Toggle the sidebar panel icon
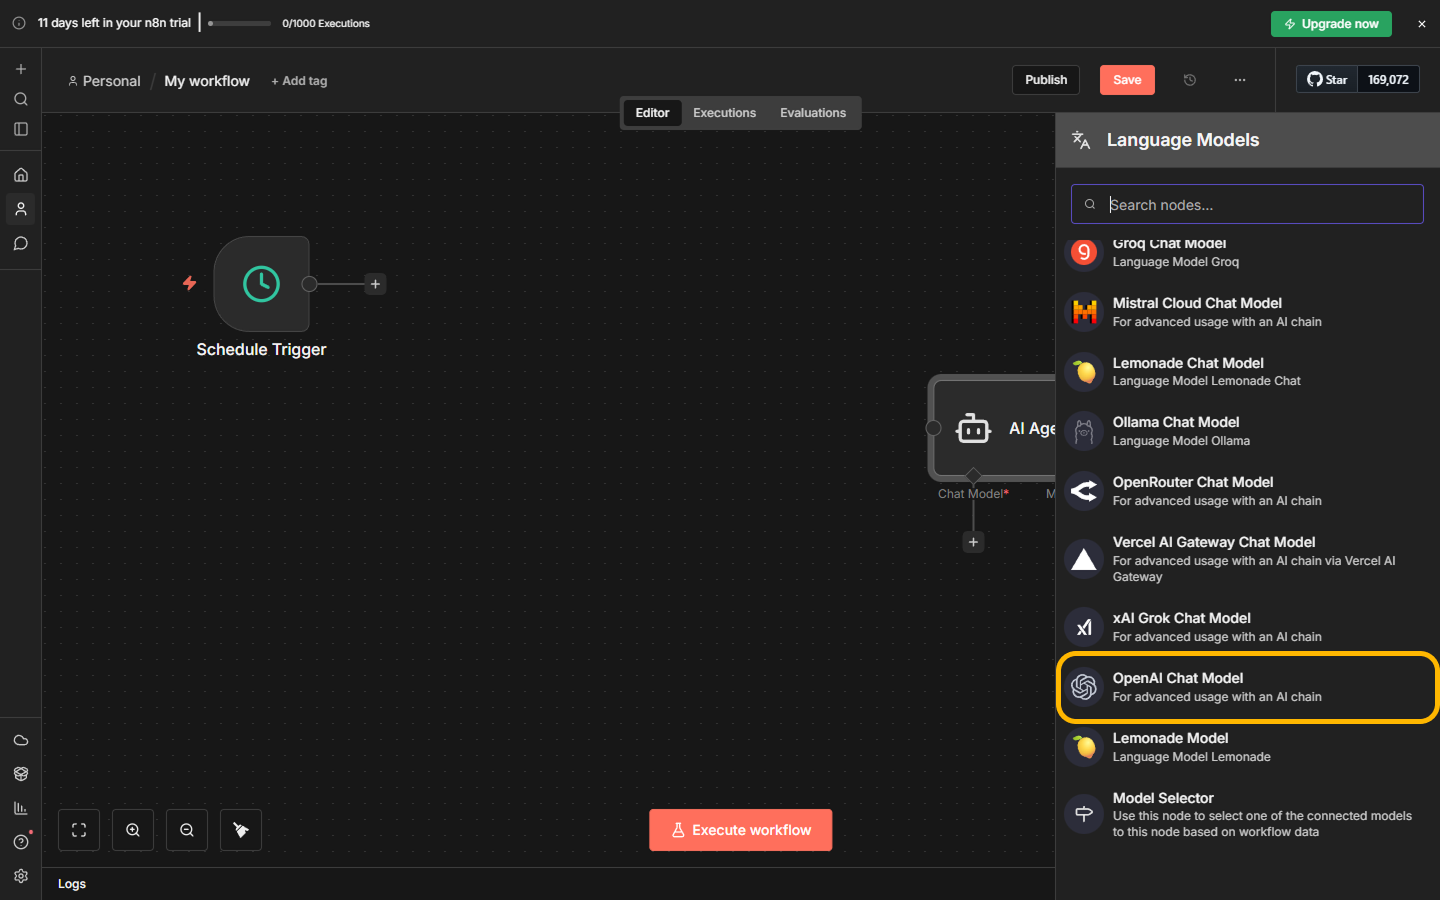 21,129
